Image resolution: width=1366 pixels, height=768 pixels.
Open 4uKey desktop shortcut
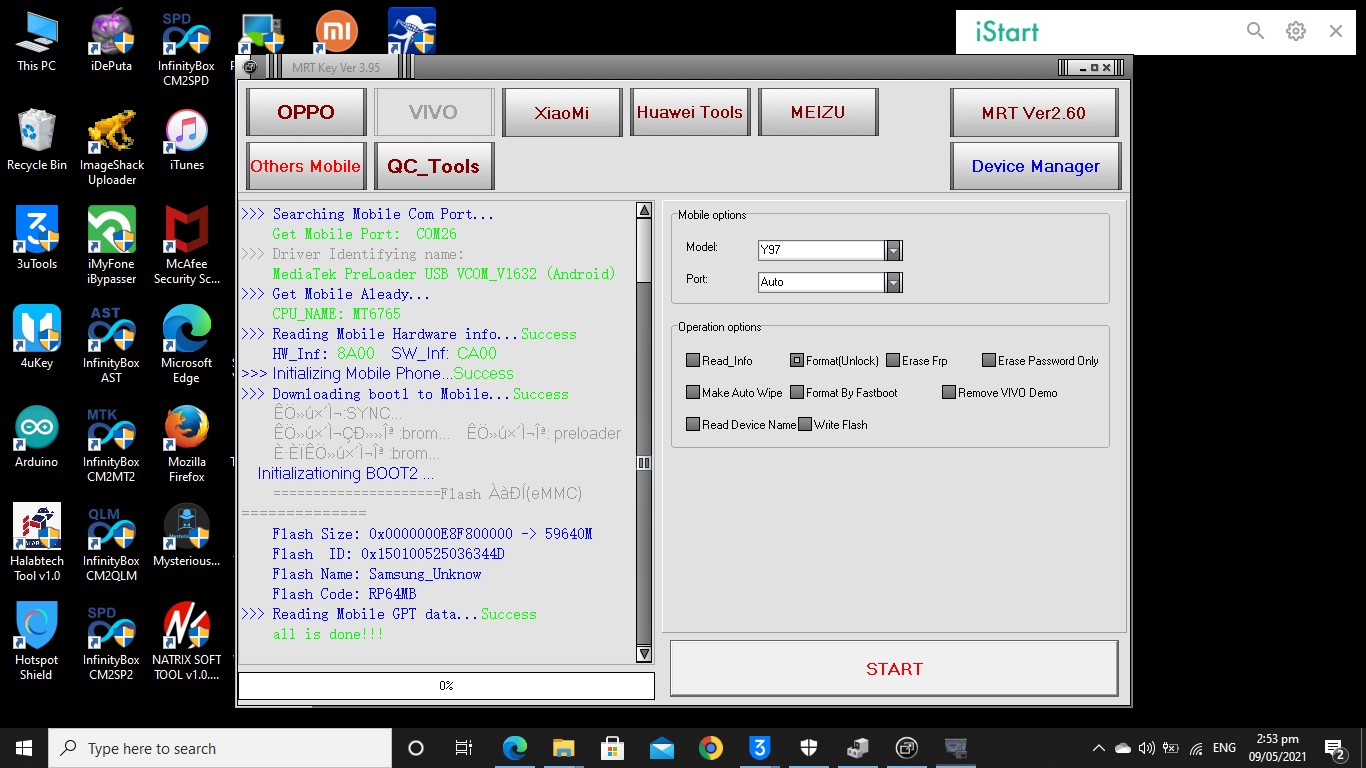click(x=36, y=338)
